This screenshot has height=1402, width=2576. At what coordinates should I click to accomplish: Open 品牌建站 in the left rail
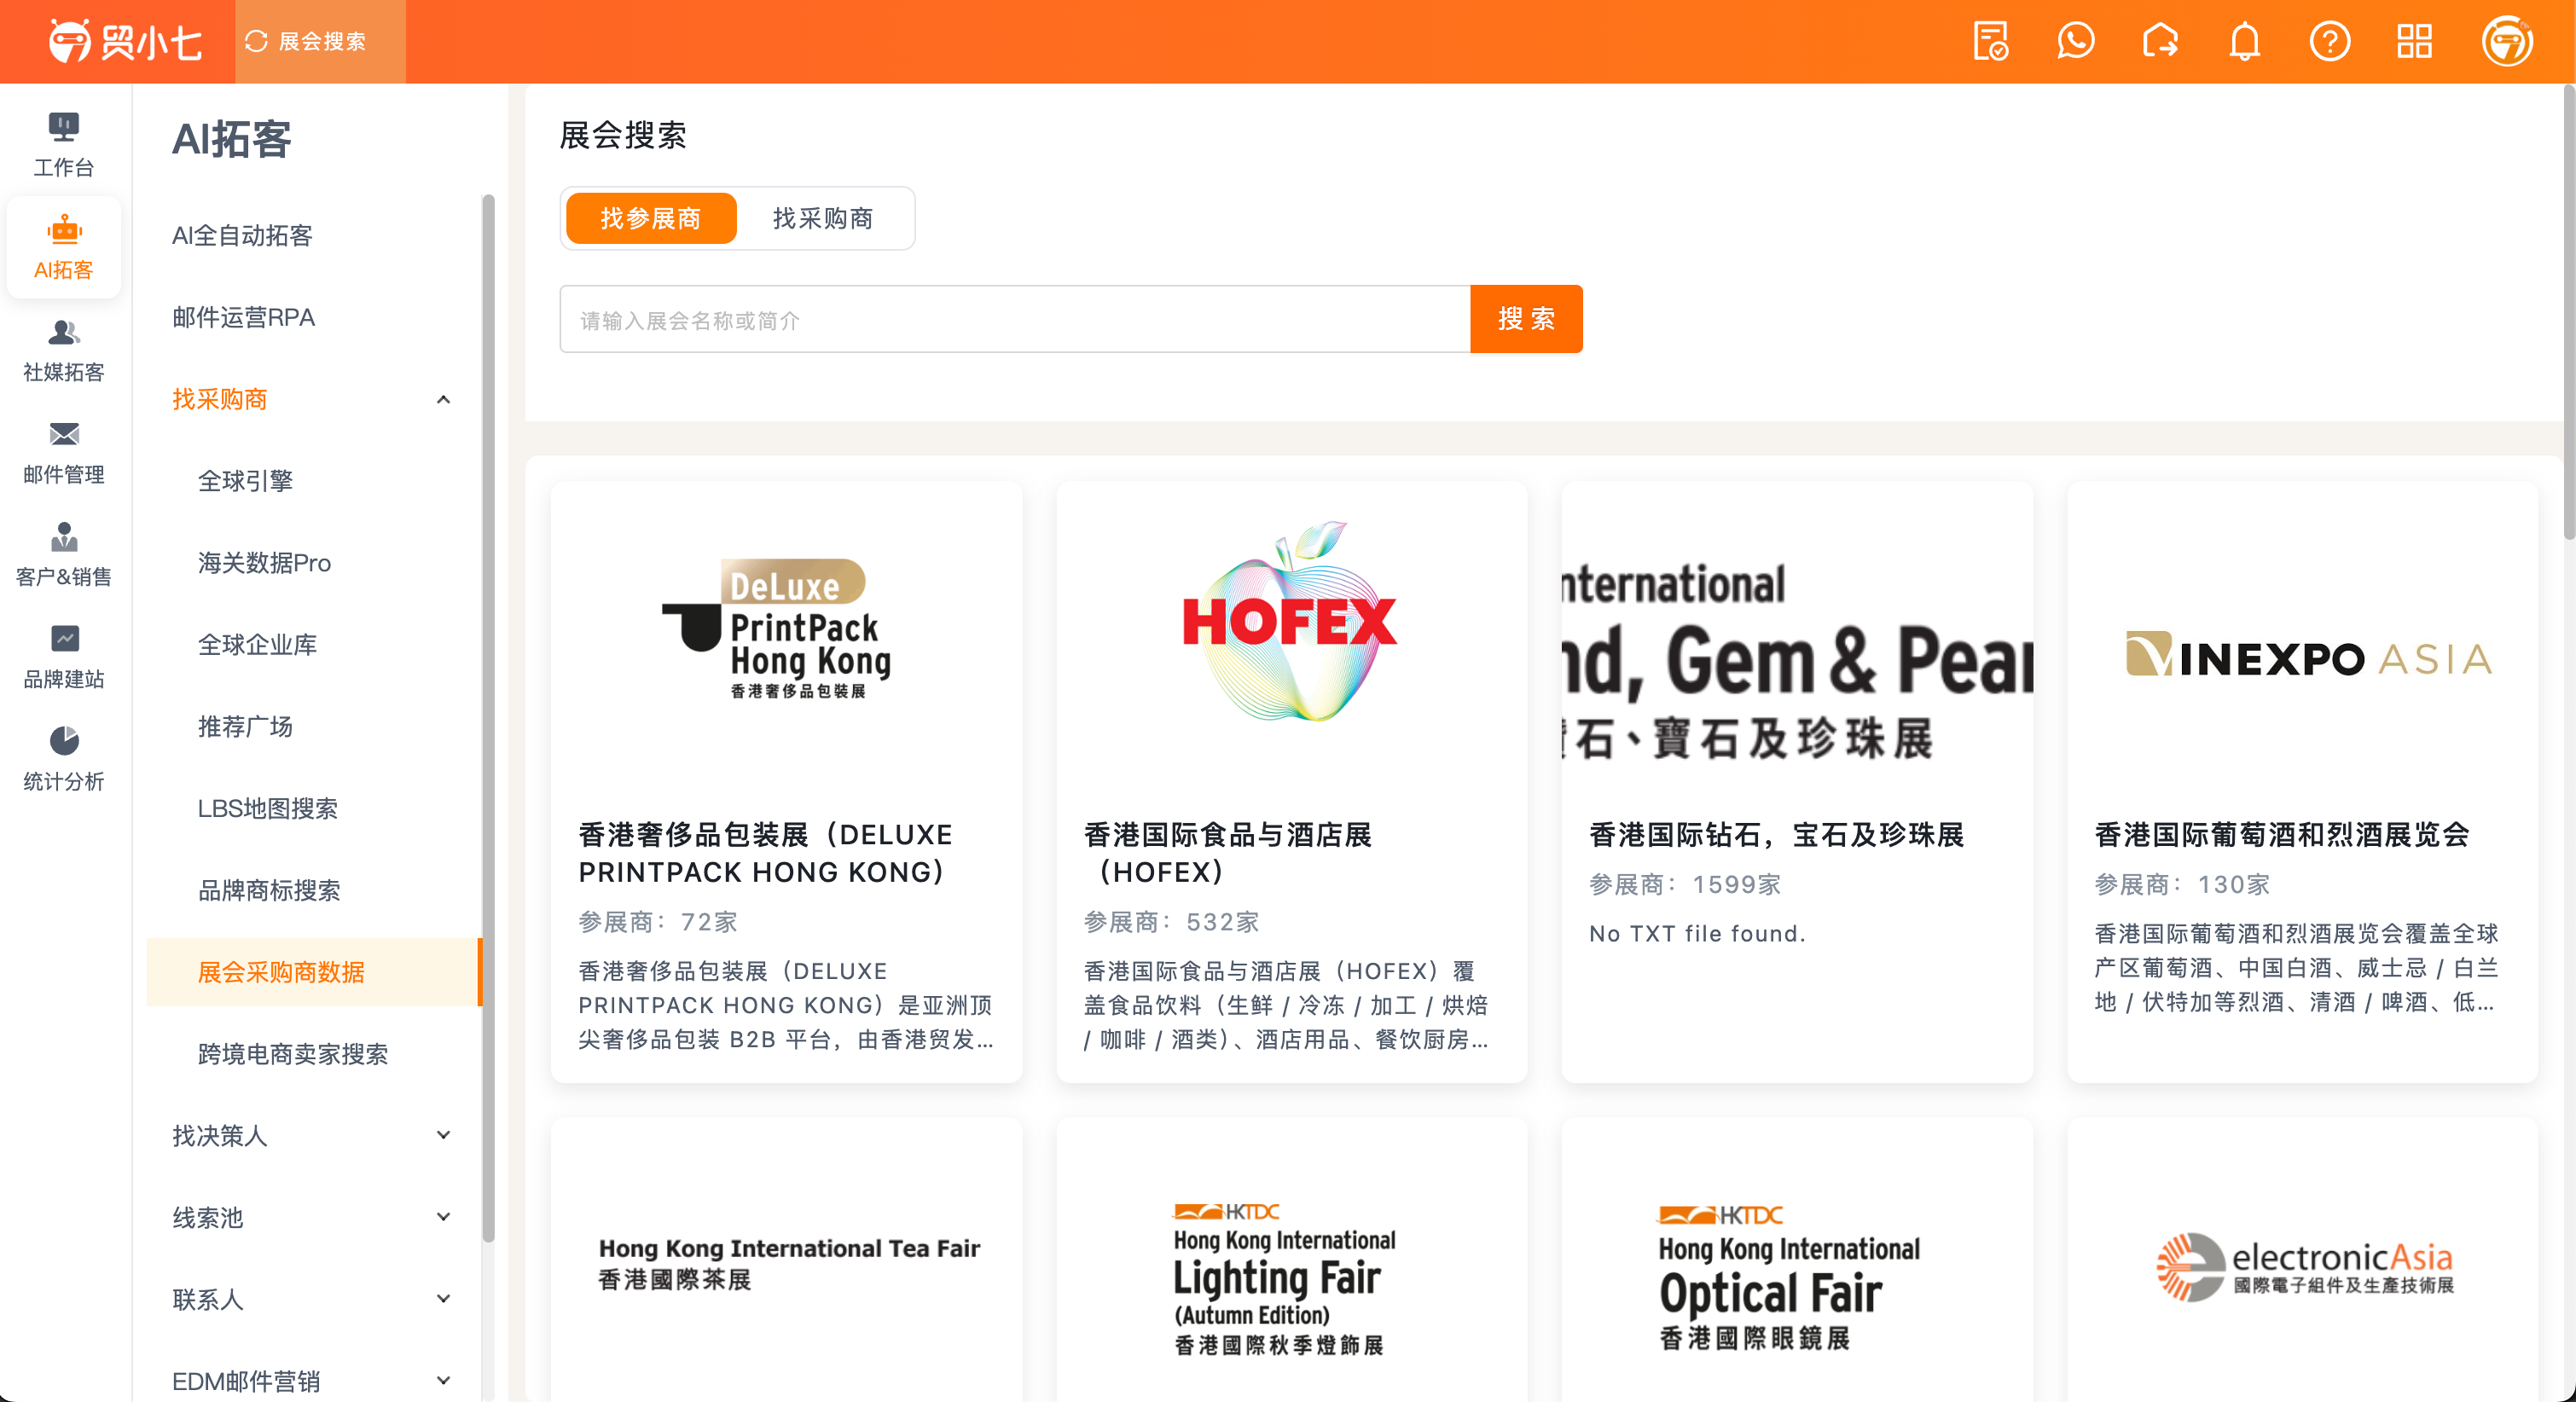[64, 656]
